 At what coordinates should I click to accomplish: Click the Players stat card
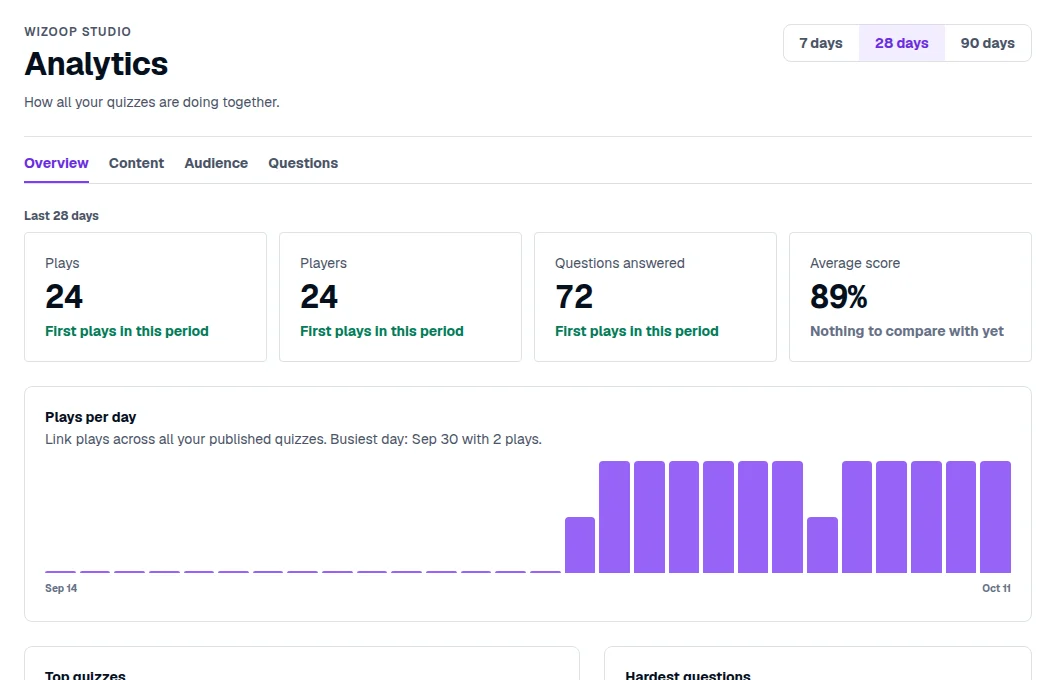(400, 297)
